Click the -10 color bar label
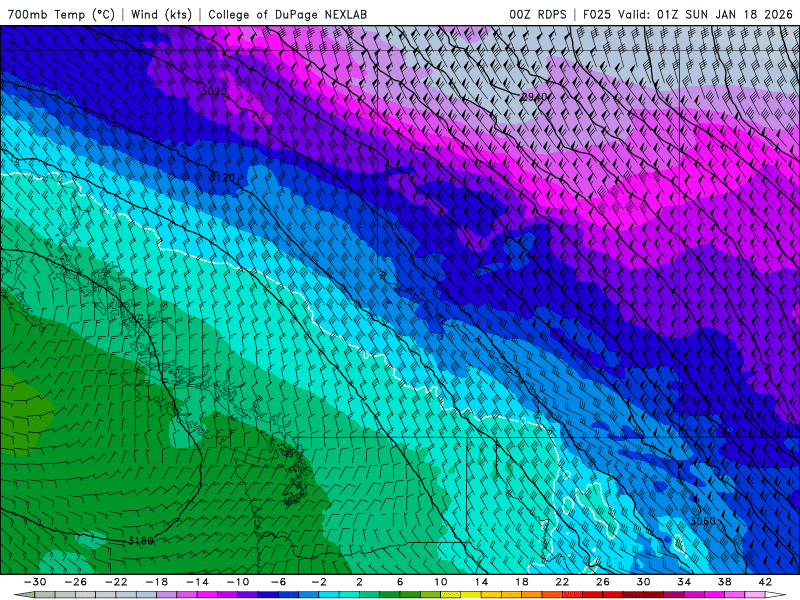Viewport: 800px width, 600px height. [238, 582]
